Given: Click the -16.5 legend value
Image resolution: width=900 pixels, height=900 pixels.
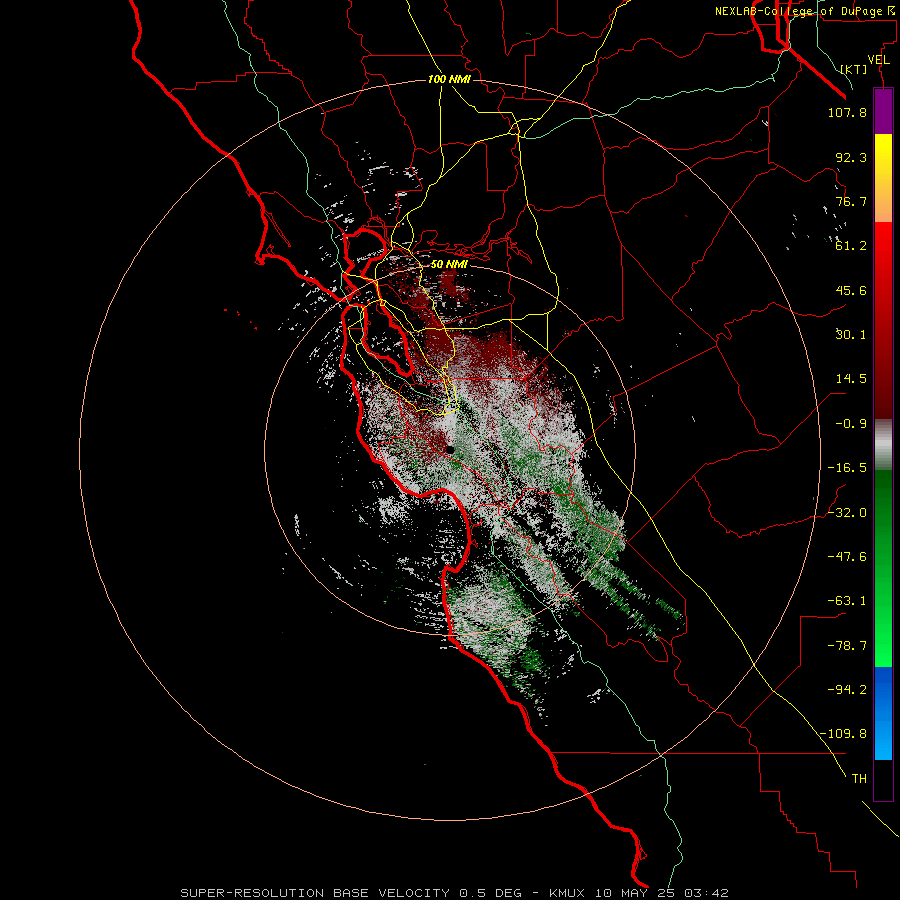Looking at the screenshot, I should click(x=847, y=468).
